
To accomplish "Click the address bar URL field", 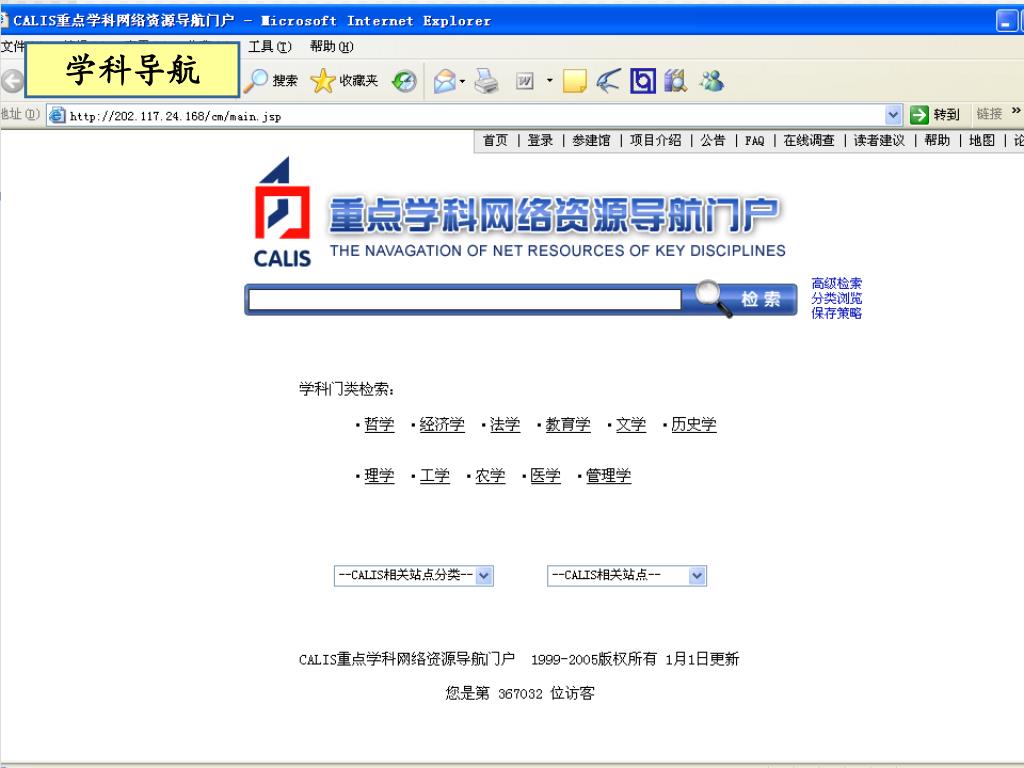I will point(475,116).
